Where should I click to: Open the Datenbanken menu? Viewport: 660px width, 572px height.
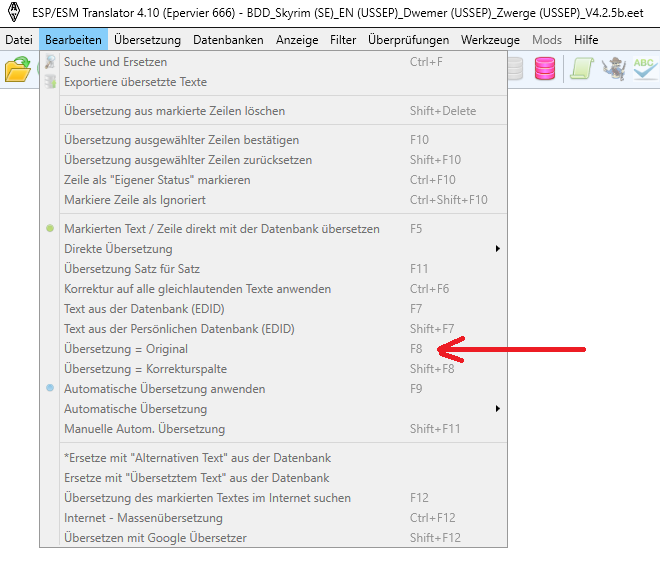228,40
